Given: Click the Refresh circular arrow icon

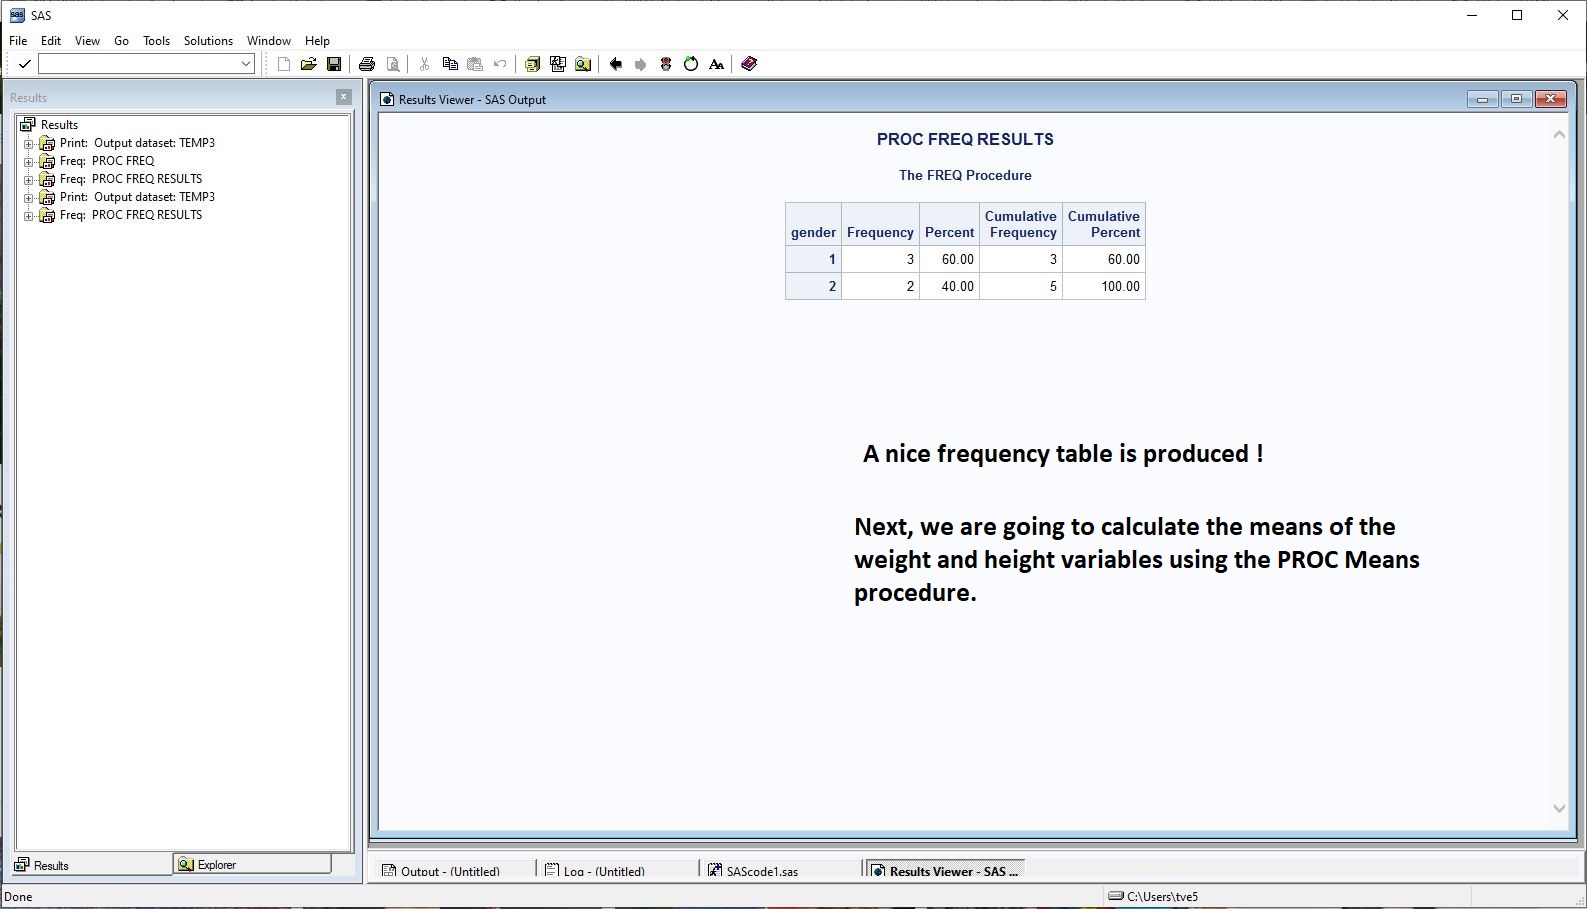Looking at the screenshot, I should click(x=691, y=64).
